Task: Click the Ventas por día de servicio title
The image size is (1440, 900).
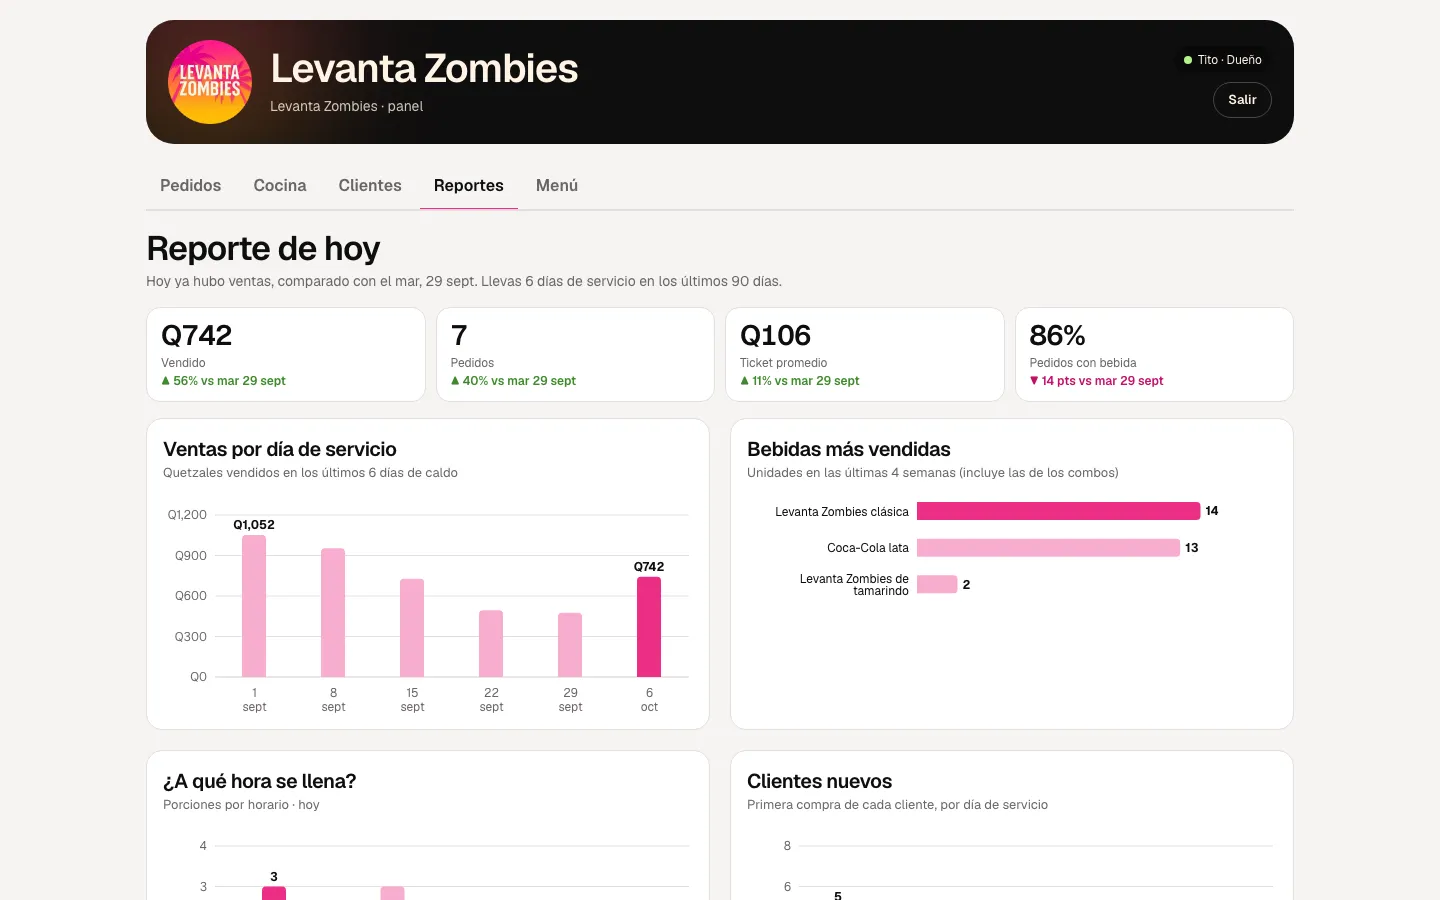Action: point(280,449)
